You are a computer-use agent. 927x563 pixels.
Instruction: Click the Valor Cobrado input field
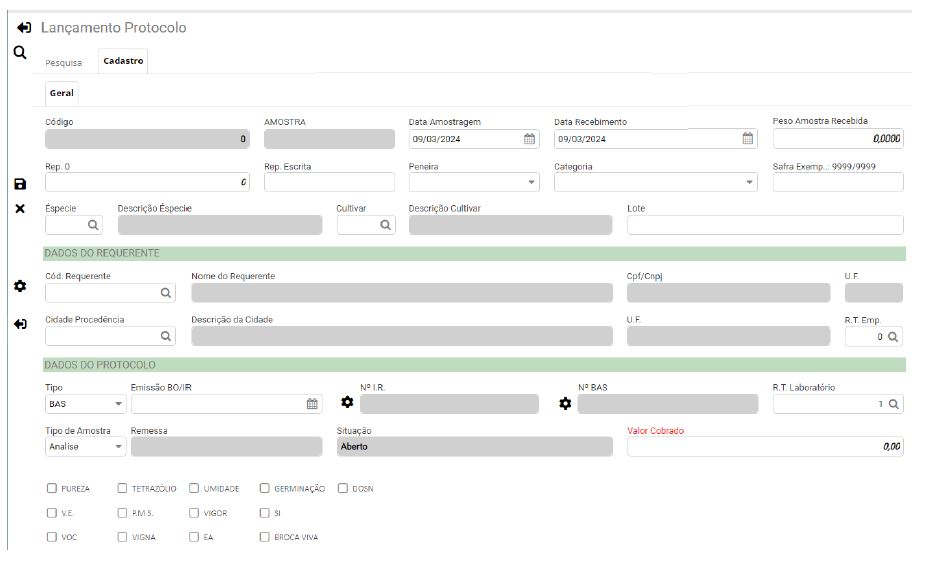[x=765, y=447]
